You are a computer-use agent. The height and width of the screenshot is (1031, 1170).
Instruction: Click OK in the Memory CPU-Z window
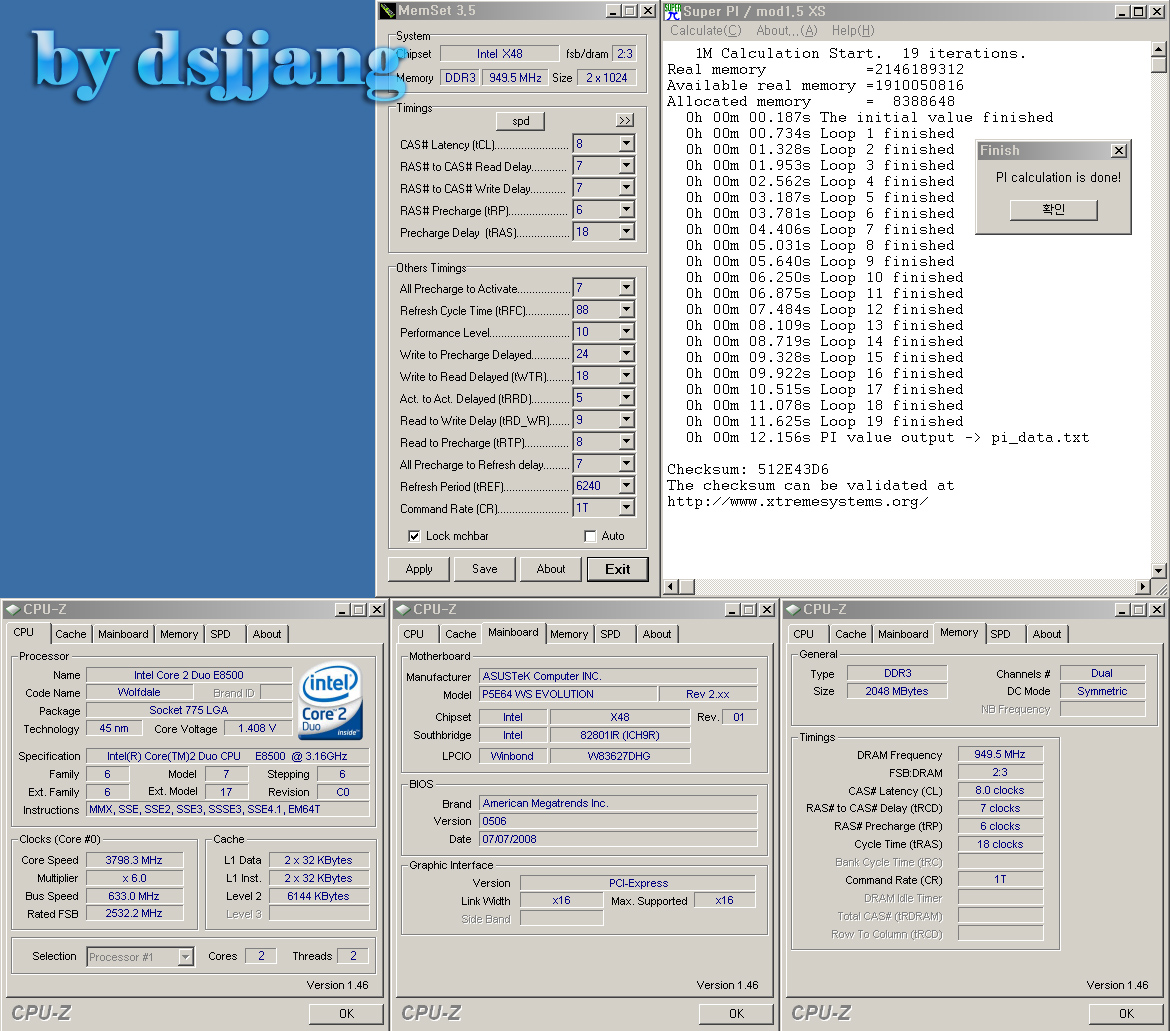[1126, 1013]
